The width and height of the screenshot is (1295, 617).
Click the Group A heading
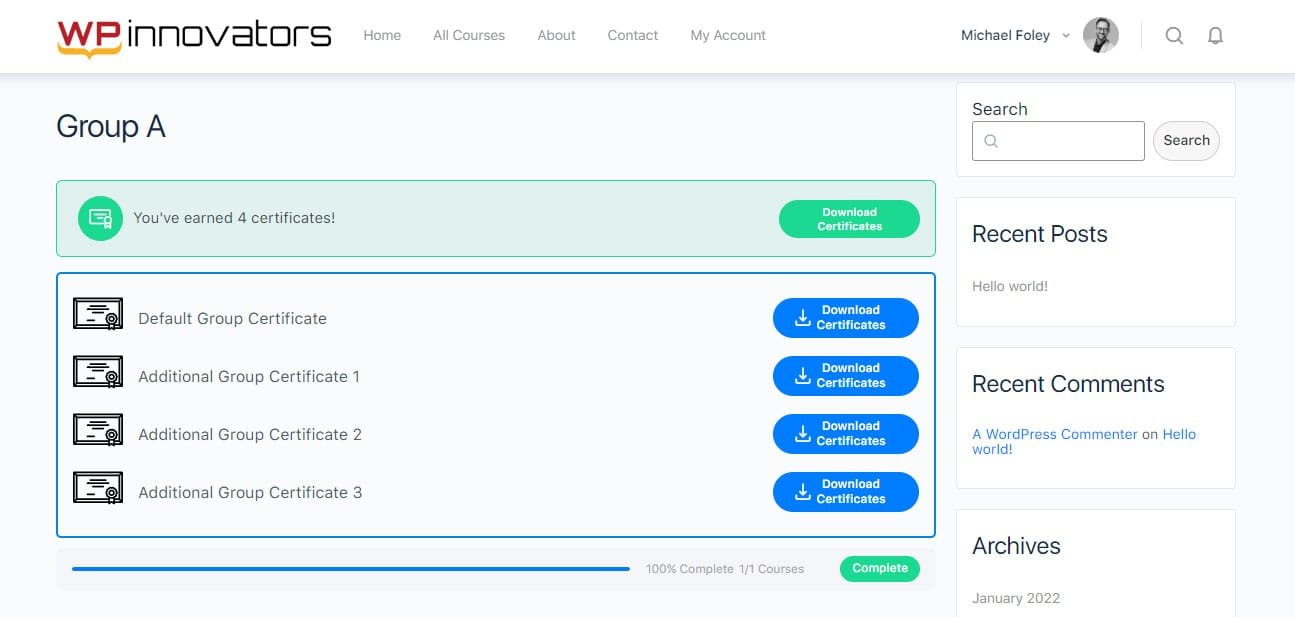coord(111,127)
